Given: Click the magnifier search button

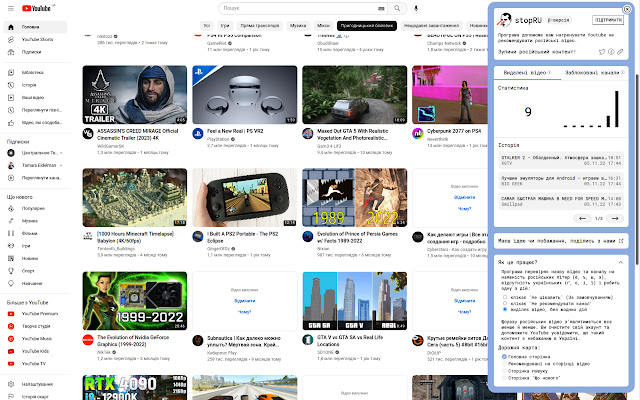Looking at the screenshot, I should pos(397,8).
